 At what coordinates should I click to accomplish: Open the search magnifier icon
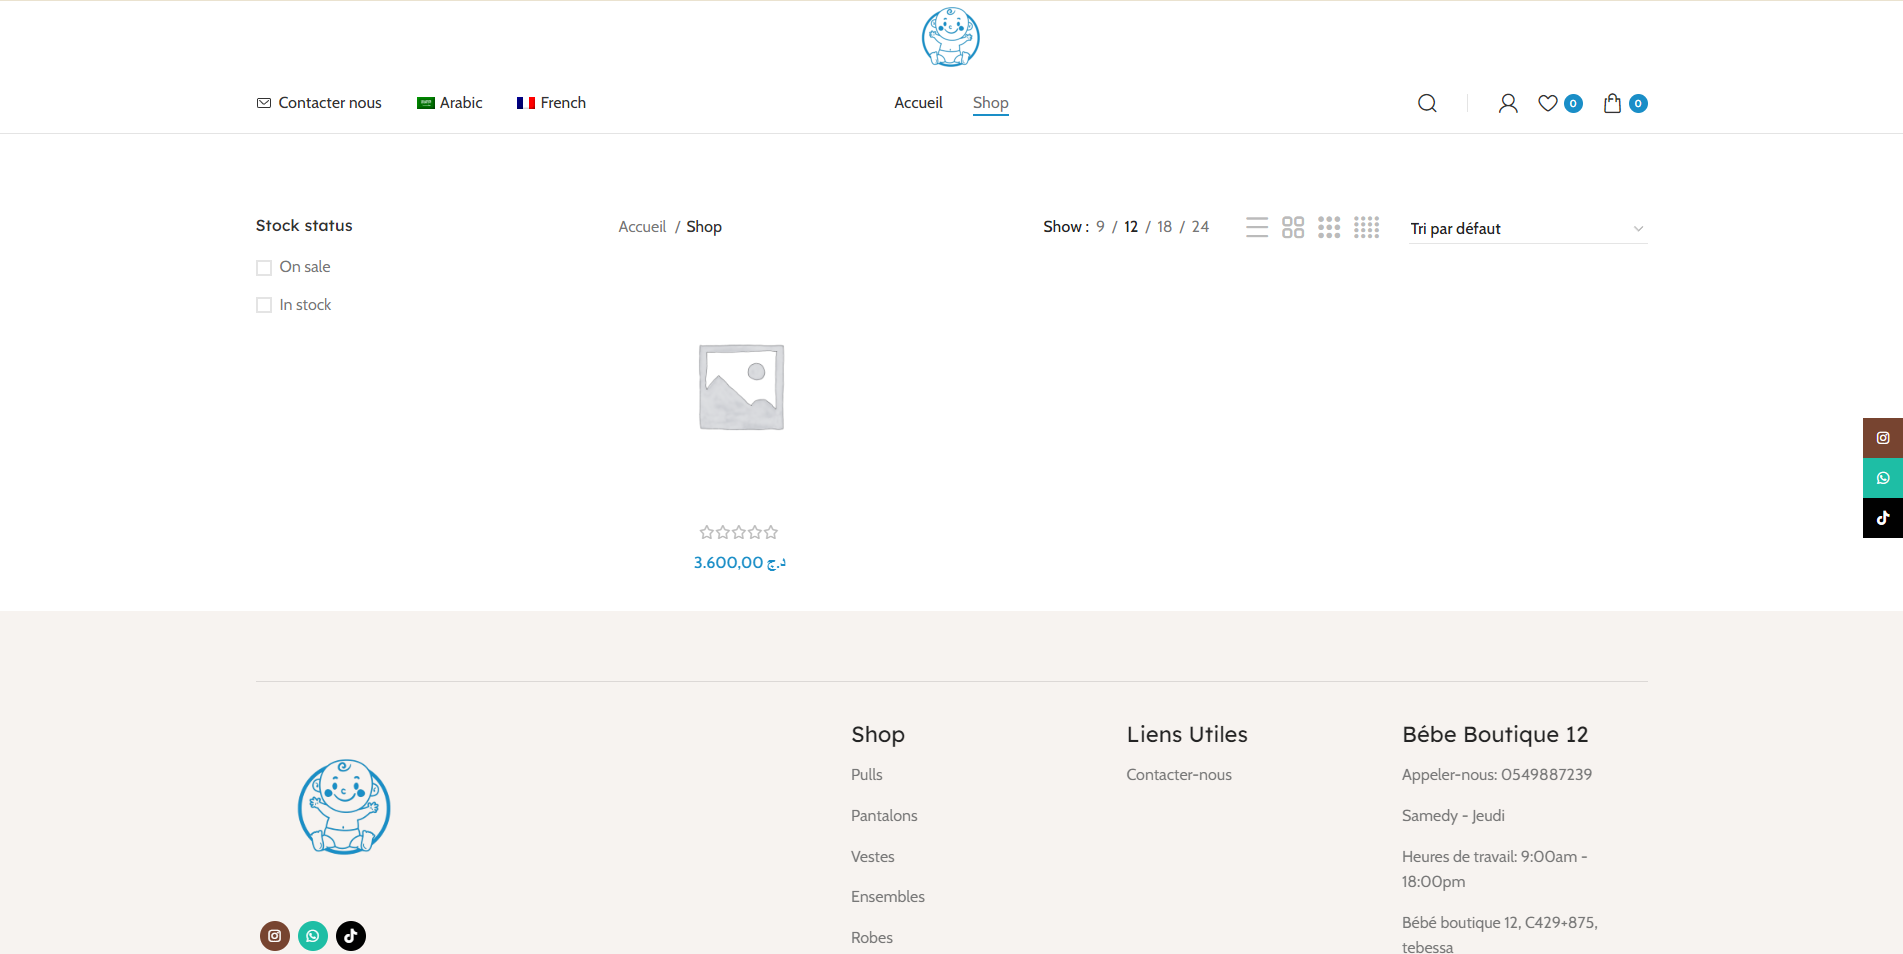[1427, 103]
